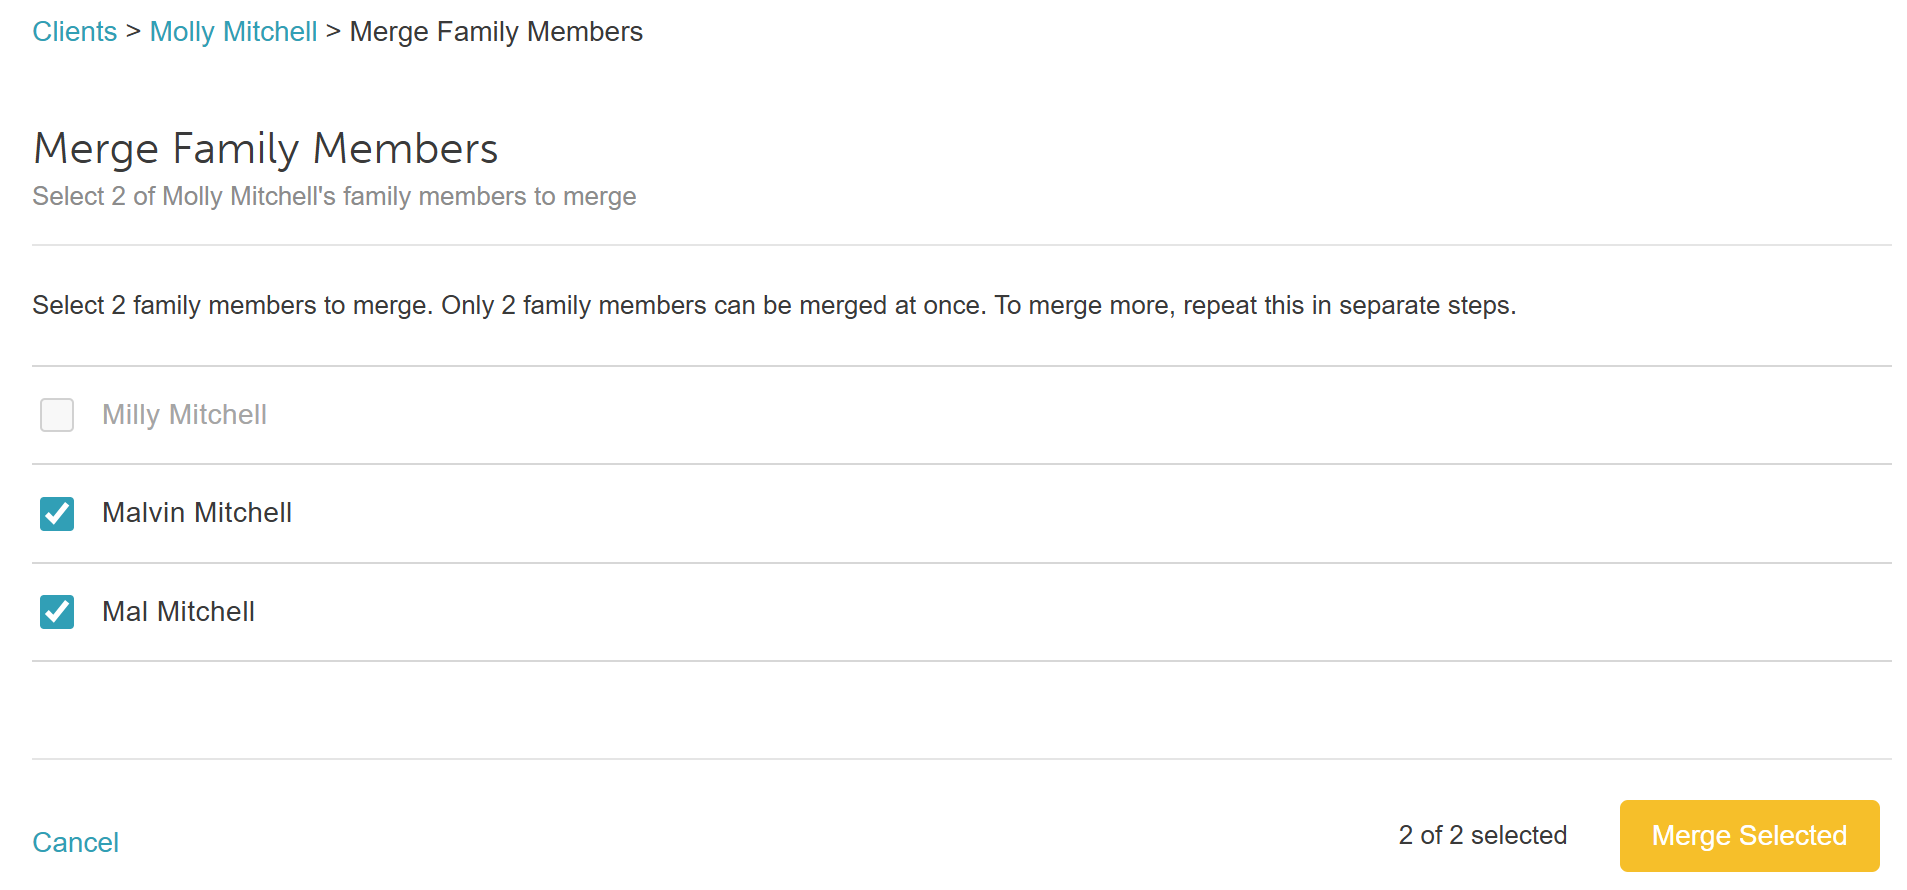This screenshot has height=890, width=1907.
Task: Click the current Merge Family Members breadcrumb
Action: click(496, 32)
